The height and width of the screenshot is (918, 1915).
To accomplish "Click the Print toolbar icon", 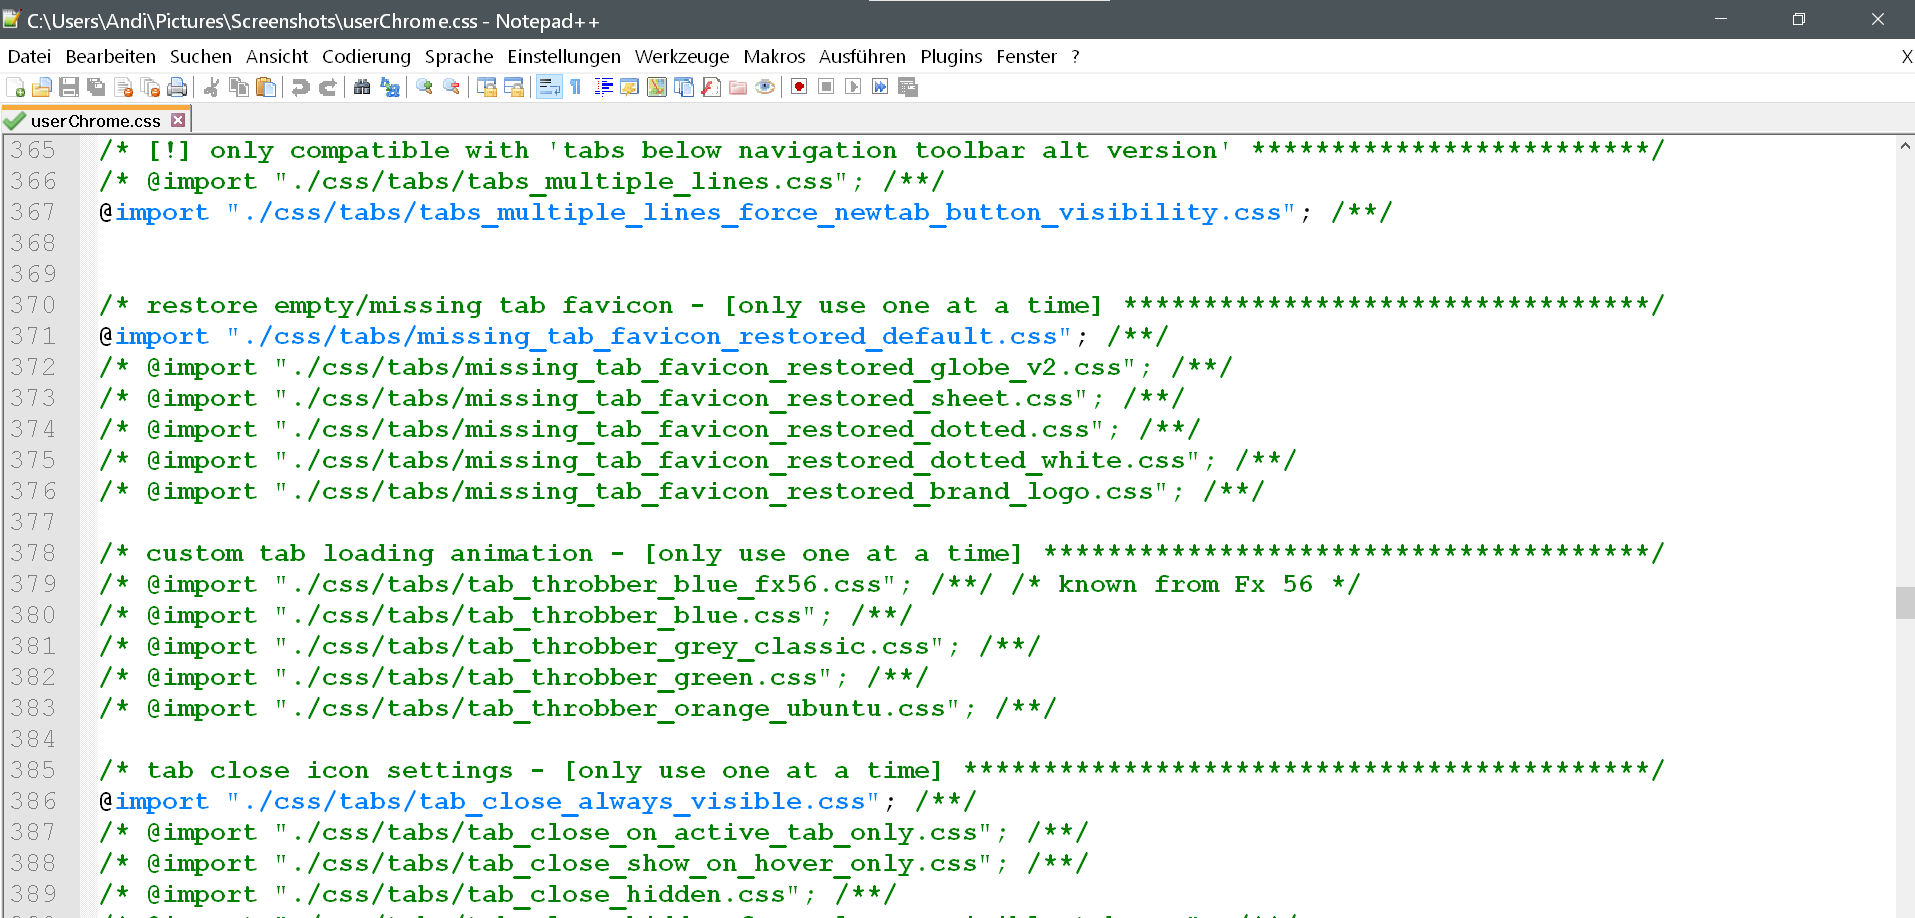I will pos(177,88).
